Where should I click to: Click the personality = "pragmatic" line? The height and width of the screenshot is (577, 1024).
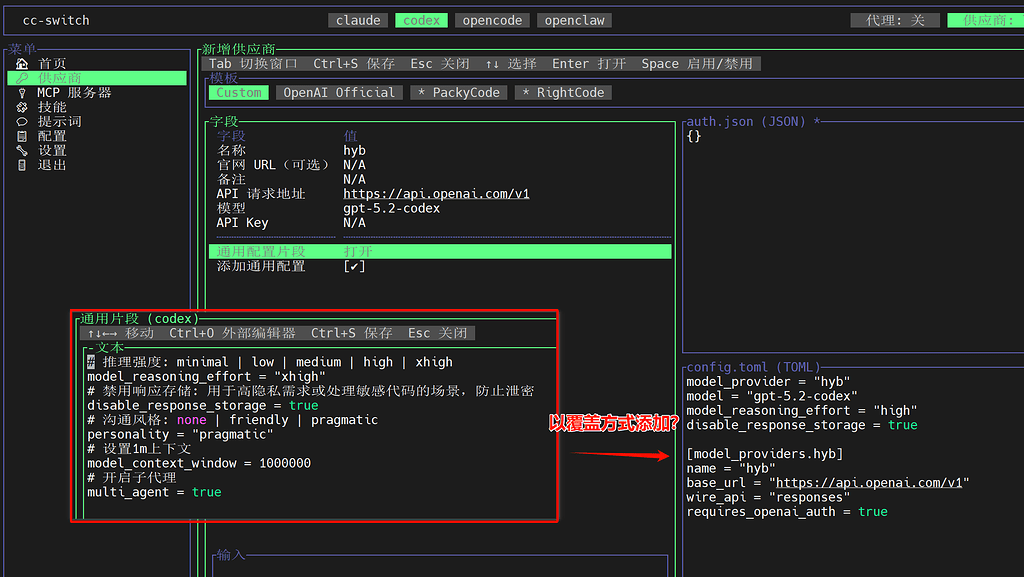(180, 434)
